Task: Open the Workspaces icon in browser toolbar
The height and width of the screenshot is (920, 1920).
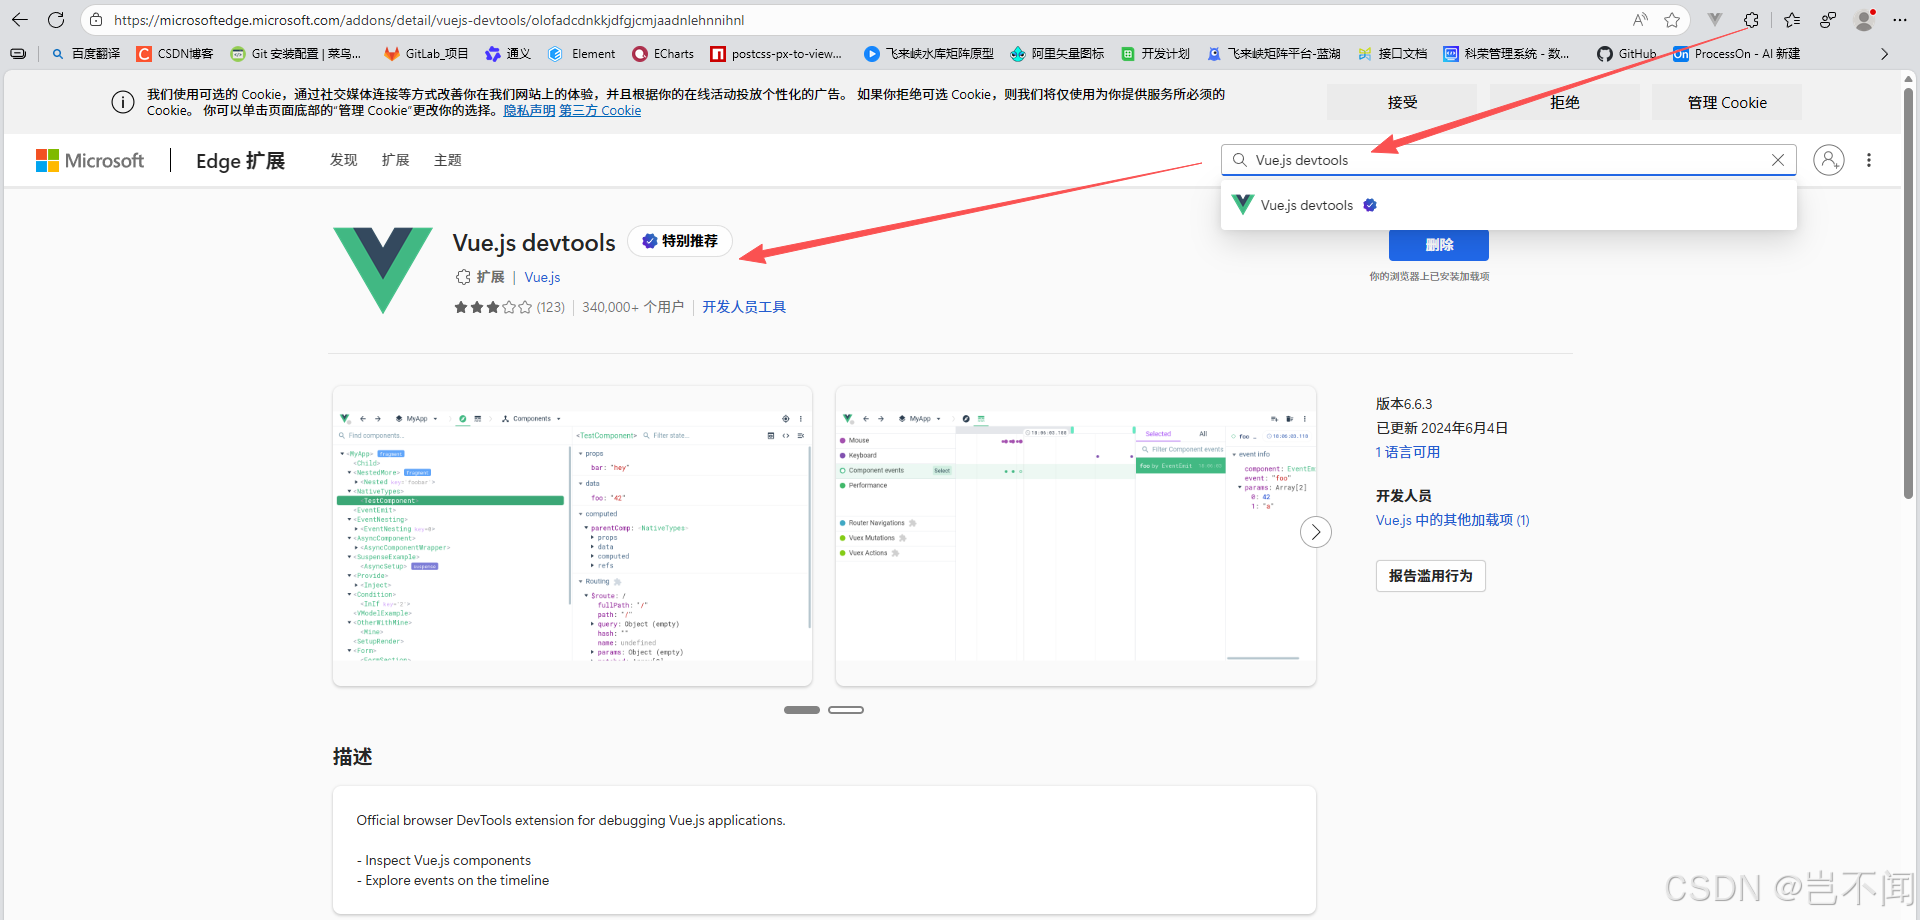Action: pyautogui.click(x=1828, y=20)
